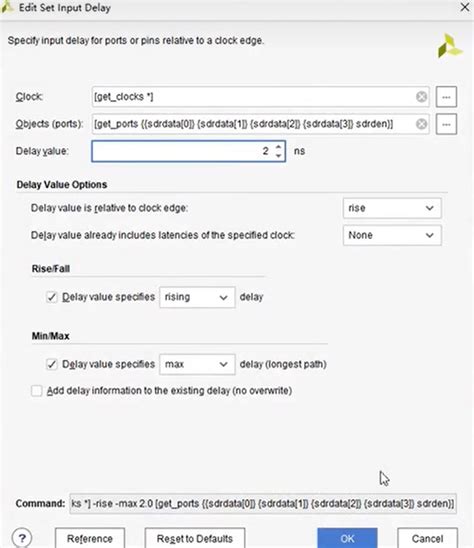The image size is (474, 548).
Task: Uncheck Rise/Fall delay value specifies checkbox
Action: [x=52, y=297]
